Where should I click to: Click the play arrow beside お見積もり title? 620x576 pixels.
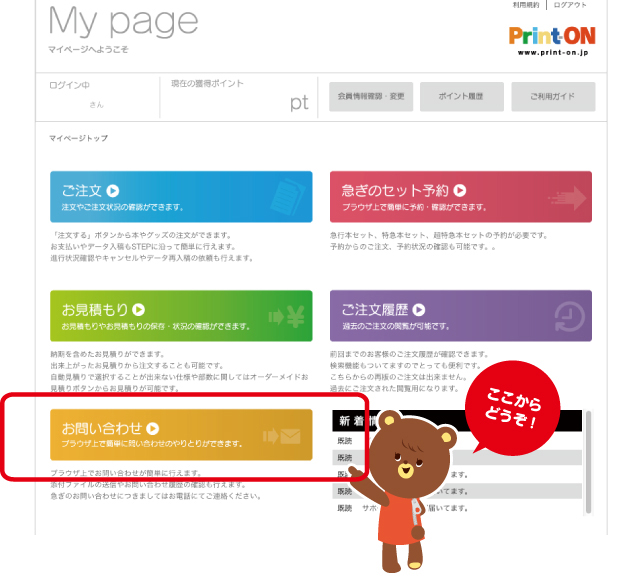[139, 310]
